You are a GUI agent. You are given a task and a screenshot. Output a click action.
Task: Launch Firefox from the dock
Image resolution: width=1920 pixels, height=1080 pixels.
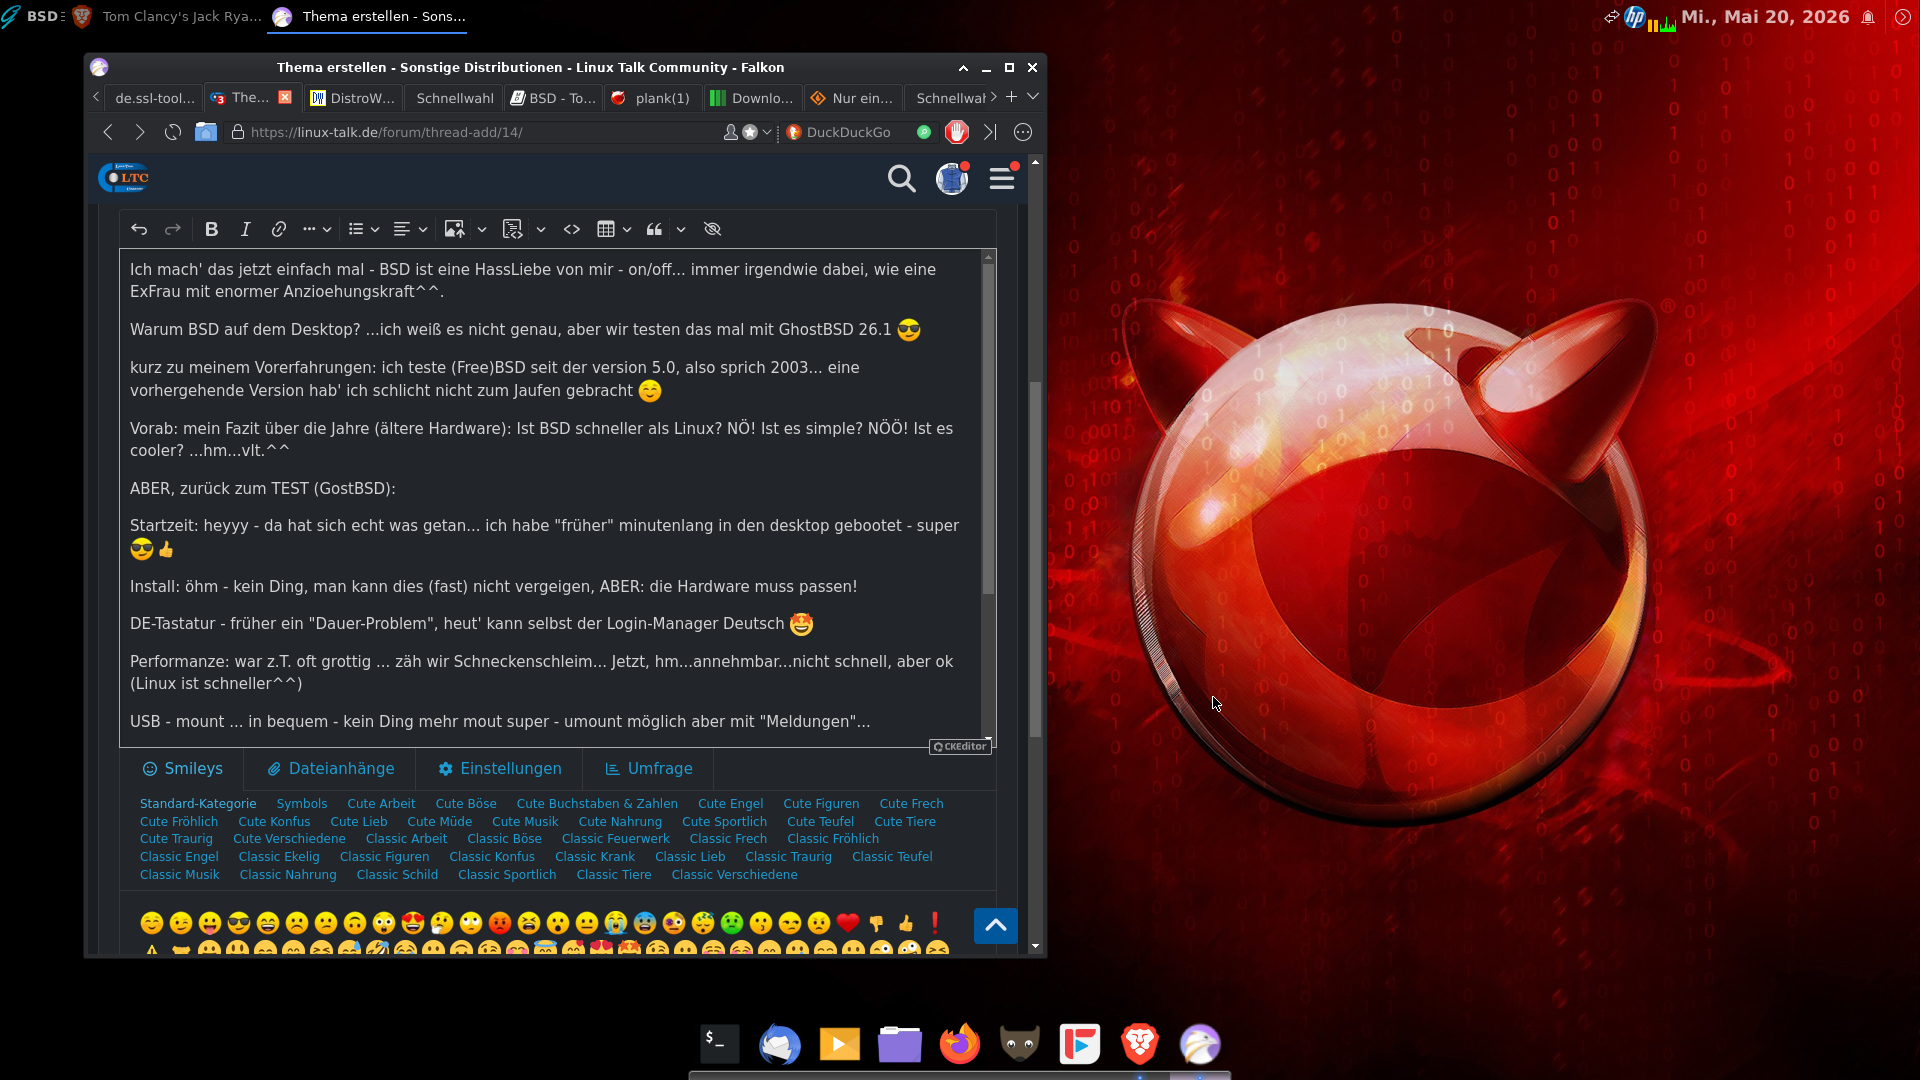tap(960, 1044)
